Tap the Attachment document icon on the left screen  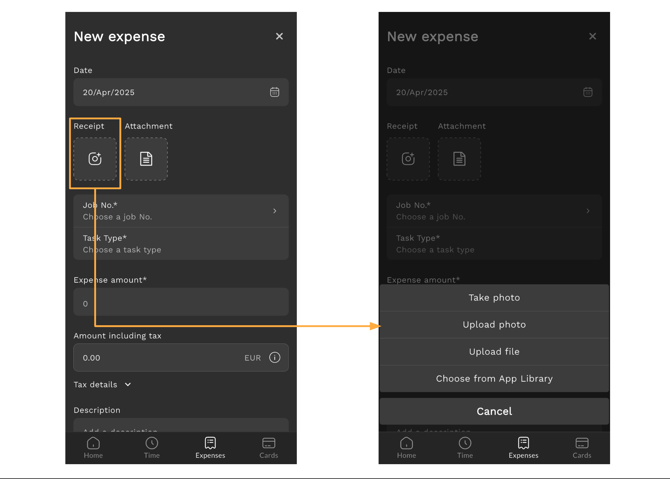pyautogui.click(x=146, y=159)
